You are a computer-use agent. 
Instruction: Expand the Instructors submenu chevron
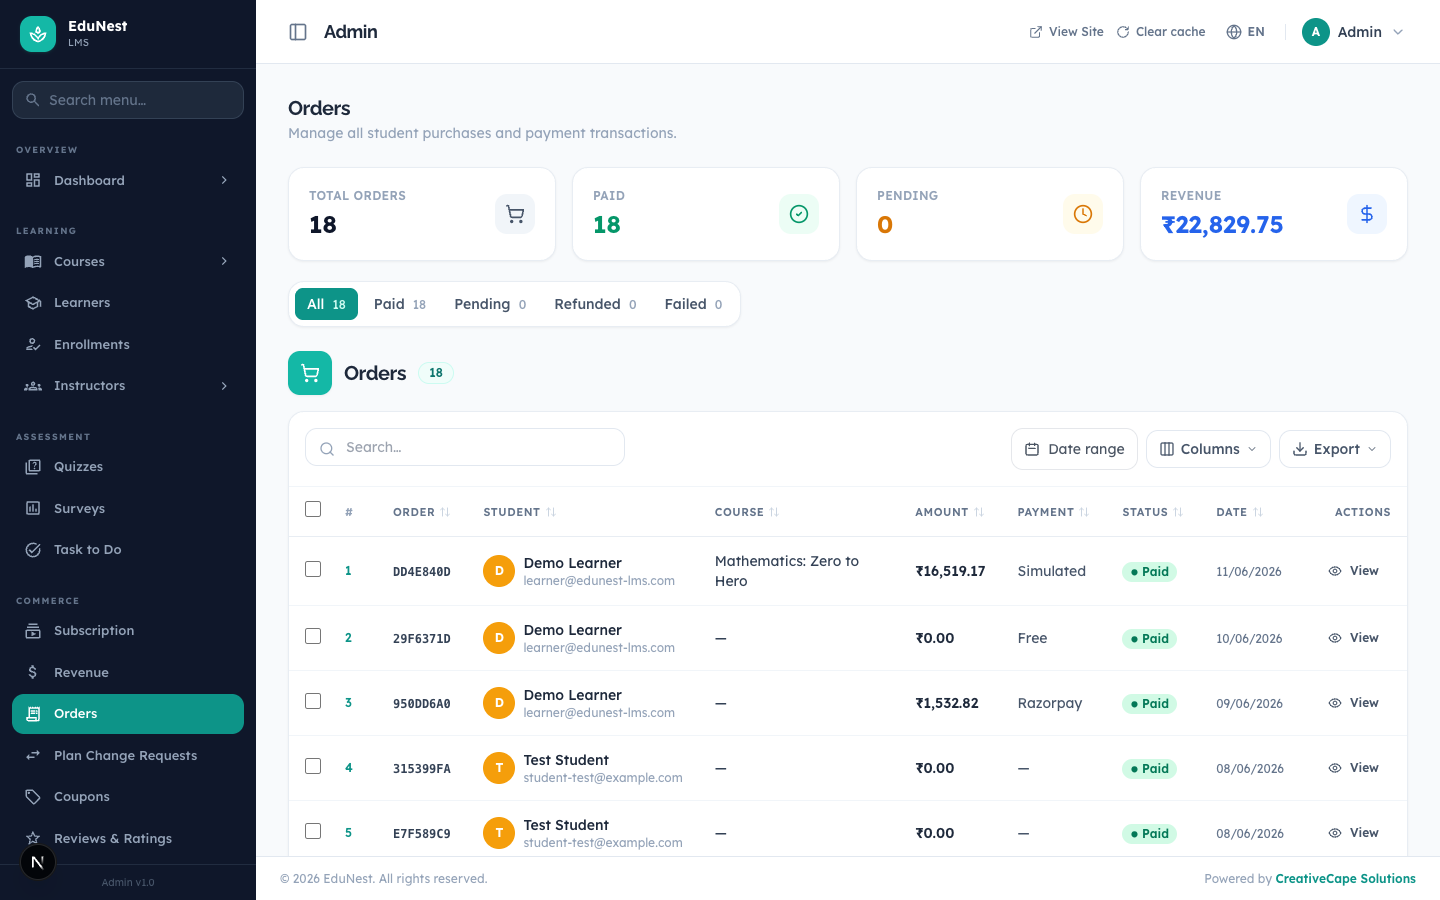click(224, 386)
